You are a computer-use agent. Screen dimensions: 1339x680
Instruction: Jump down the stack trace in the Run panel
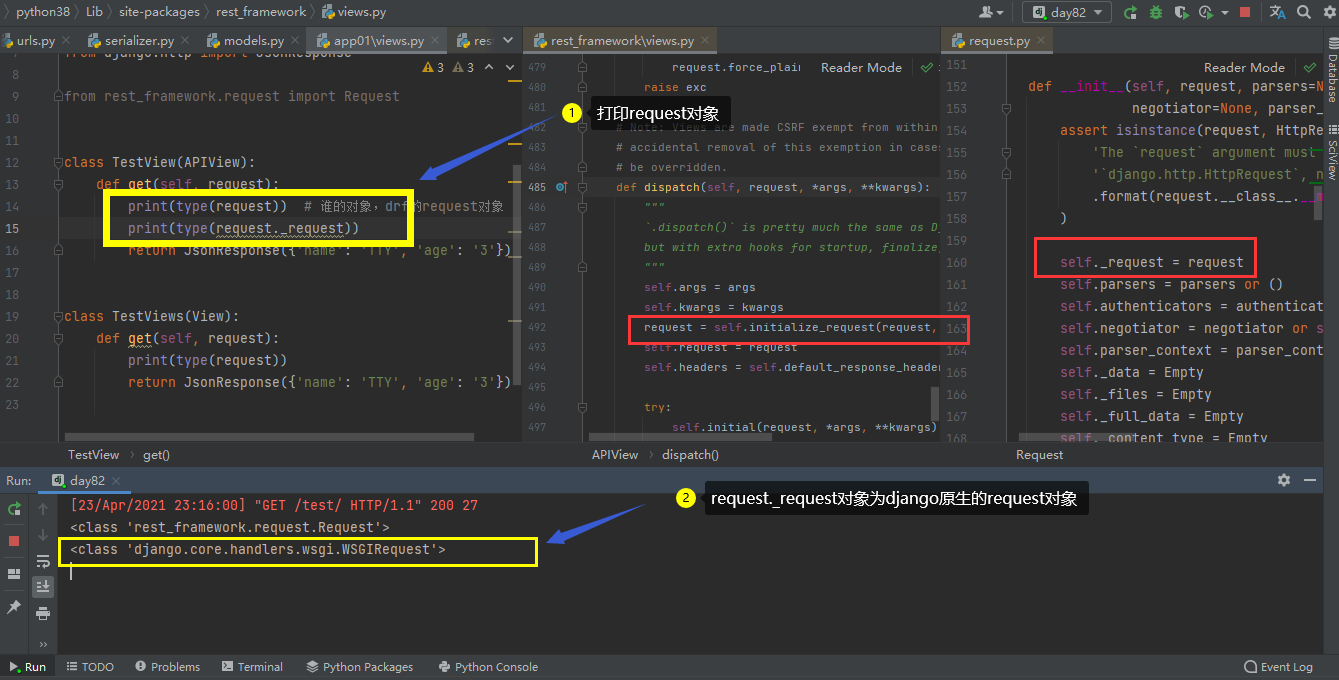(43, 535)
